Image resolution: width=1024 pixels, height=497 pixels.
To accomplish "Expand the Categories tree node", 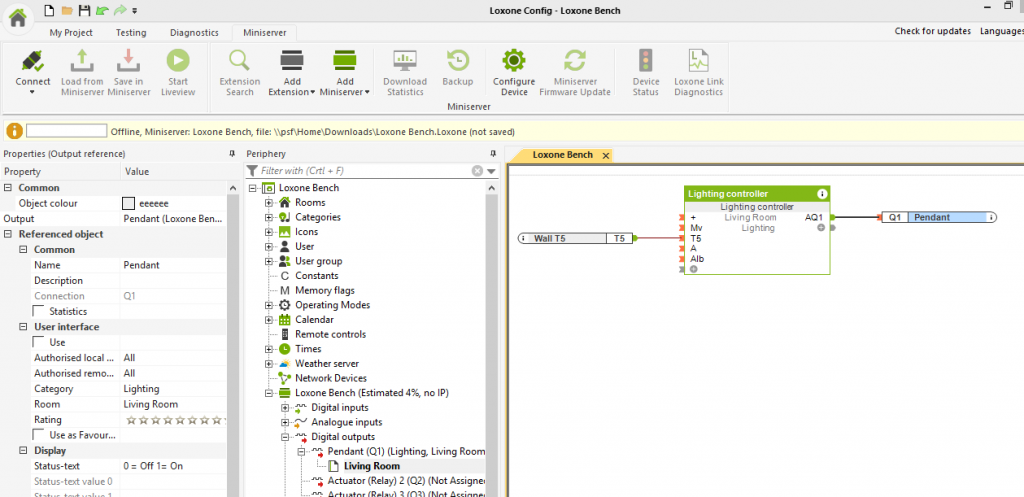I will pyautogui.click(x=268, y=217).
